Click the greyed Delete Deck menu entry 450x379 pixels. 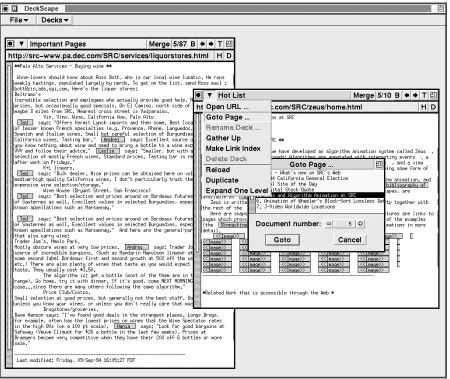pos(237,159)
